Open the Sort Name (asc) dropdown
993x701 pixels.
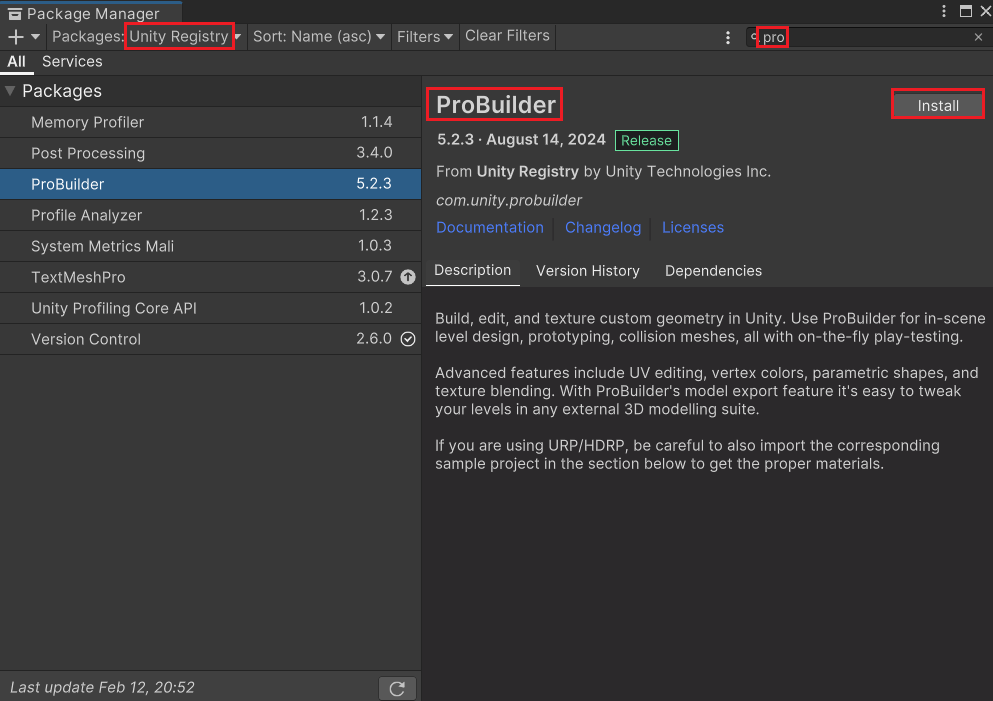[x=319, y=37]
